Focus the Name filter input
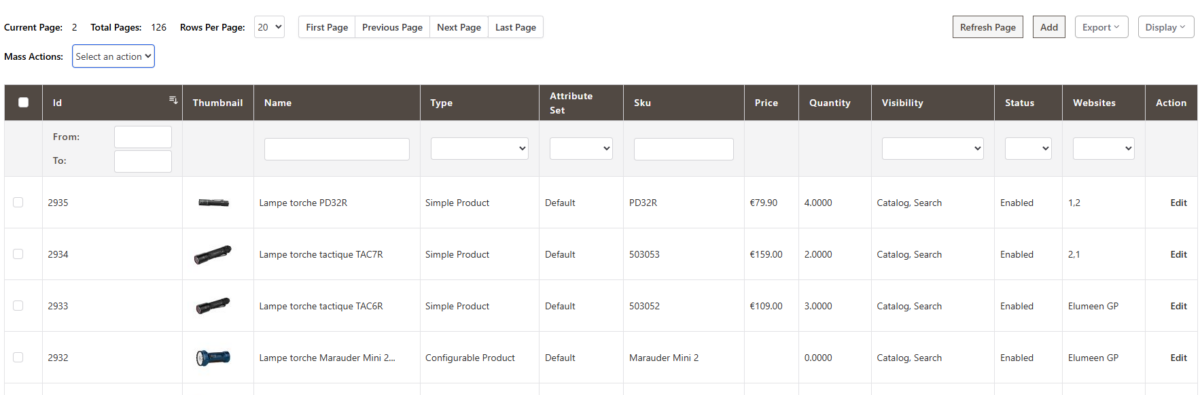 click(337, 149)
